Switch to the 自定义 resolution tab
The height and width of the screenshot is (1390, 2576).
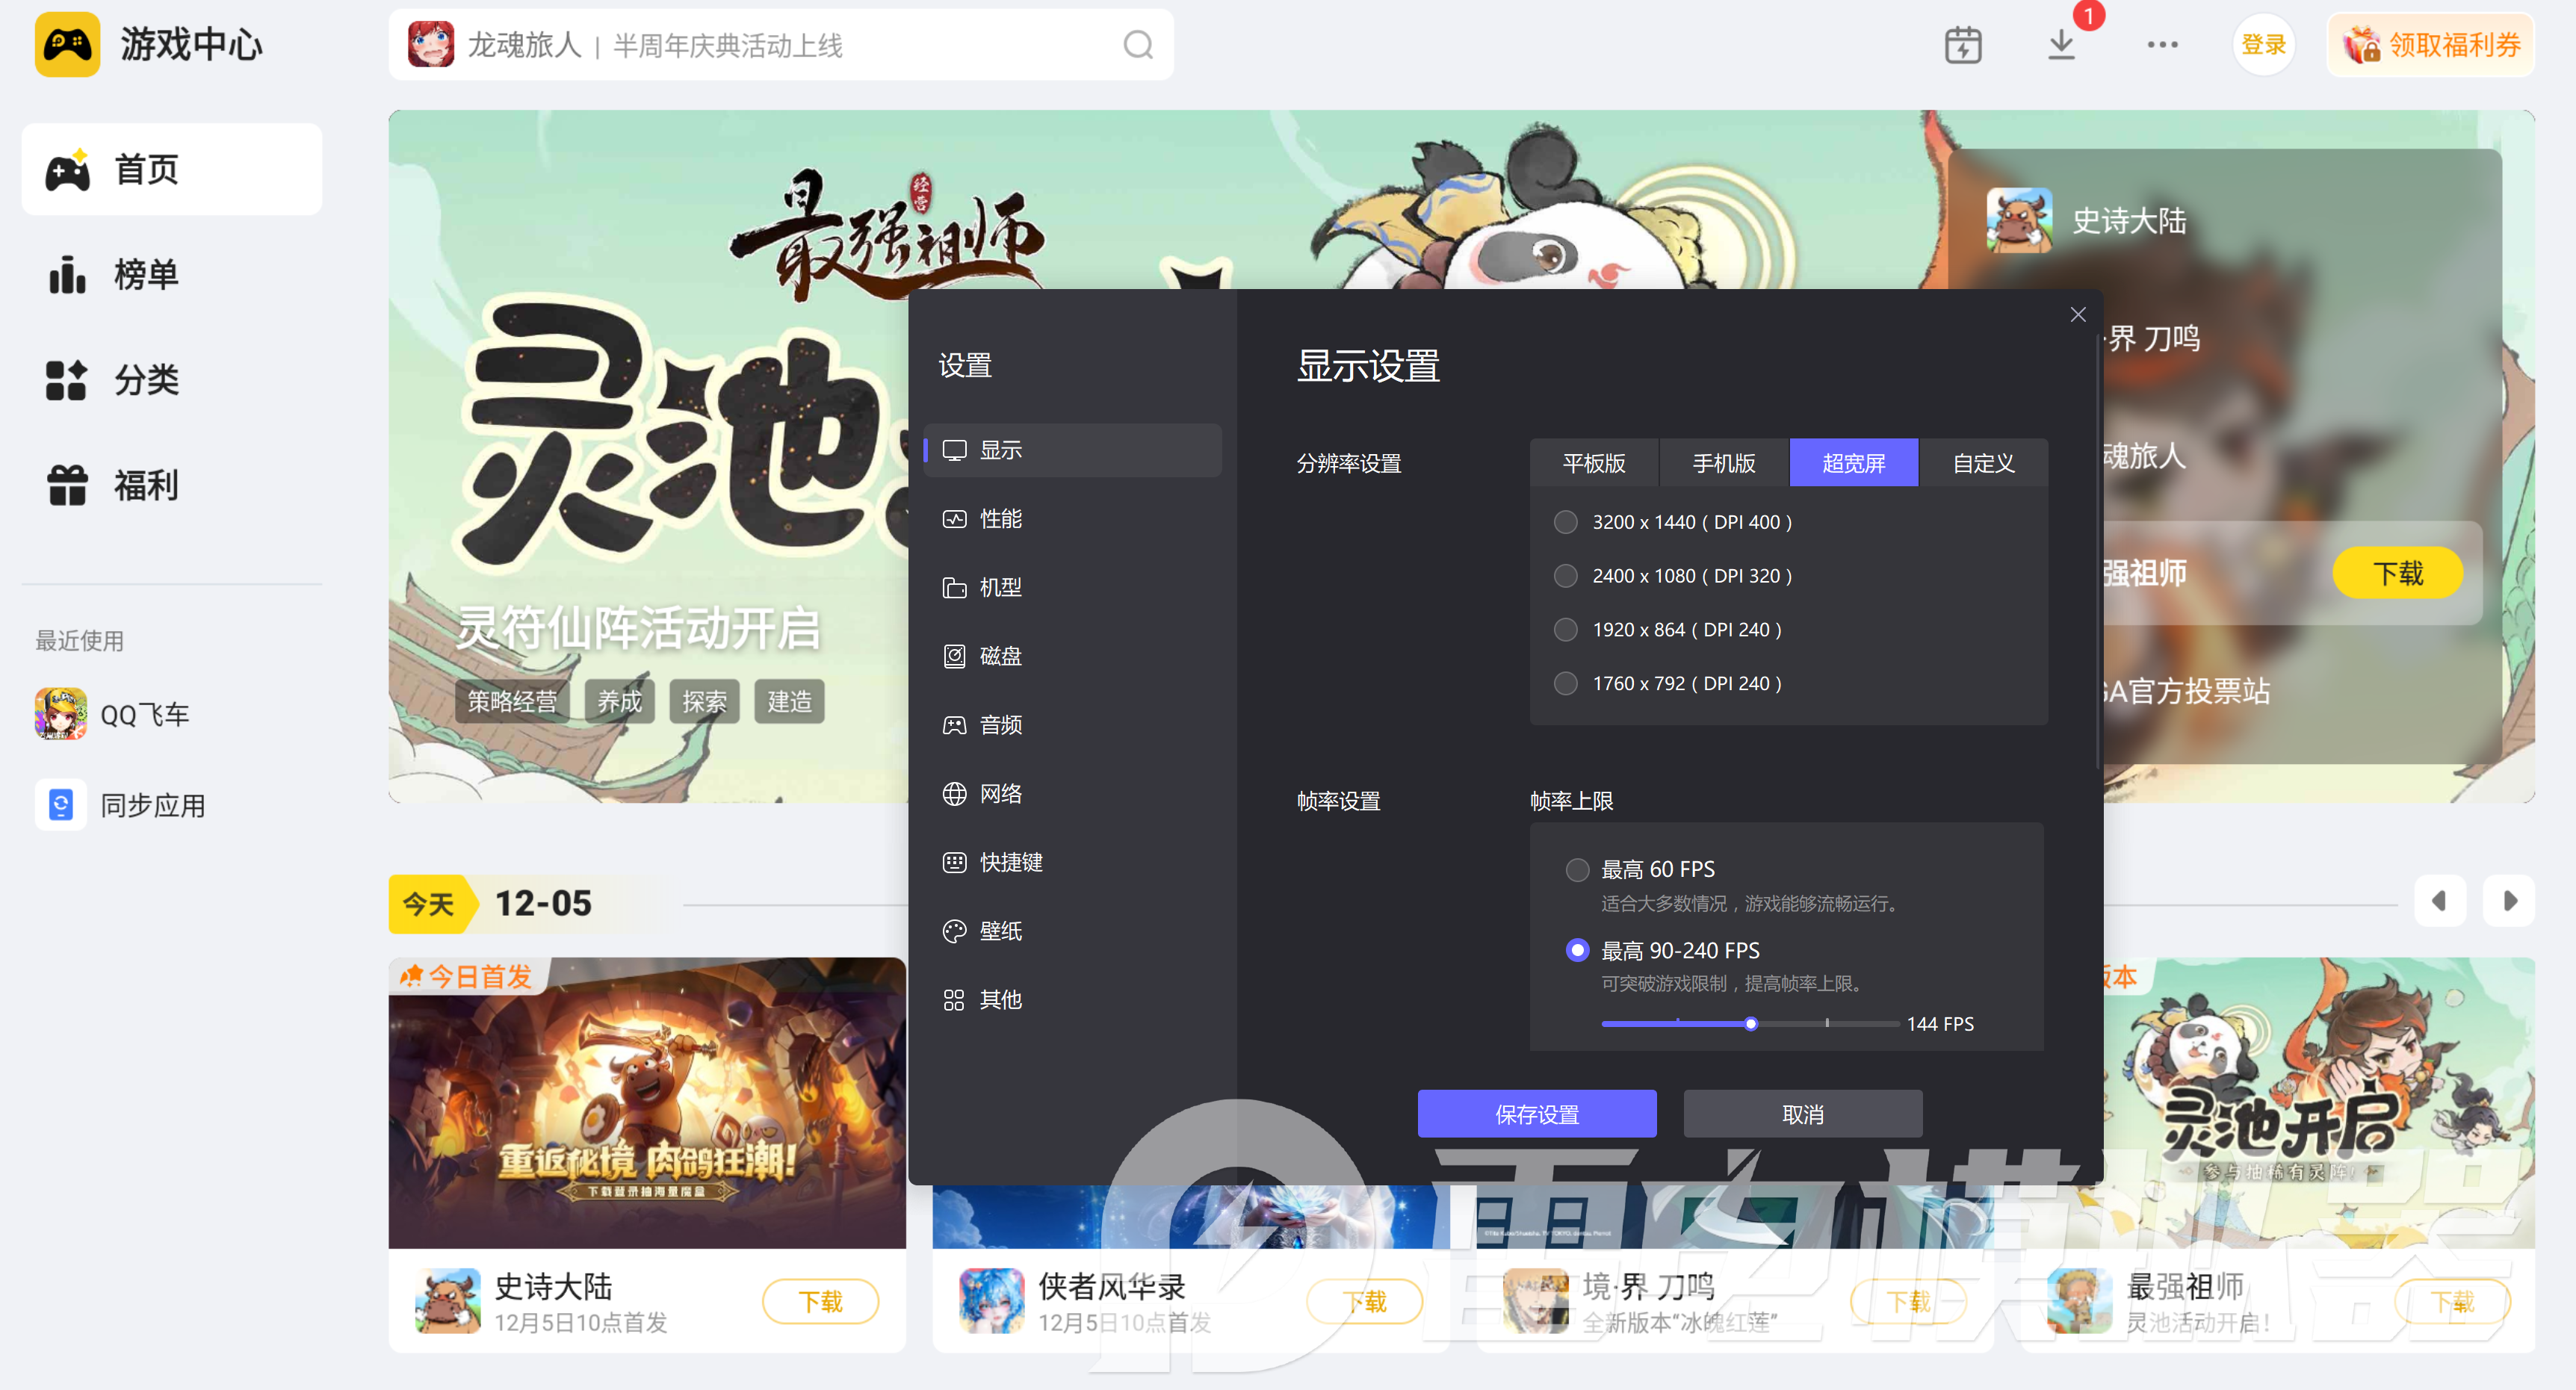(x=1982, y=462)
